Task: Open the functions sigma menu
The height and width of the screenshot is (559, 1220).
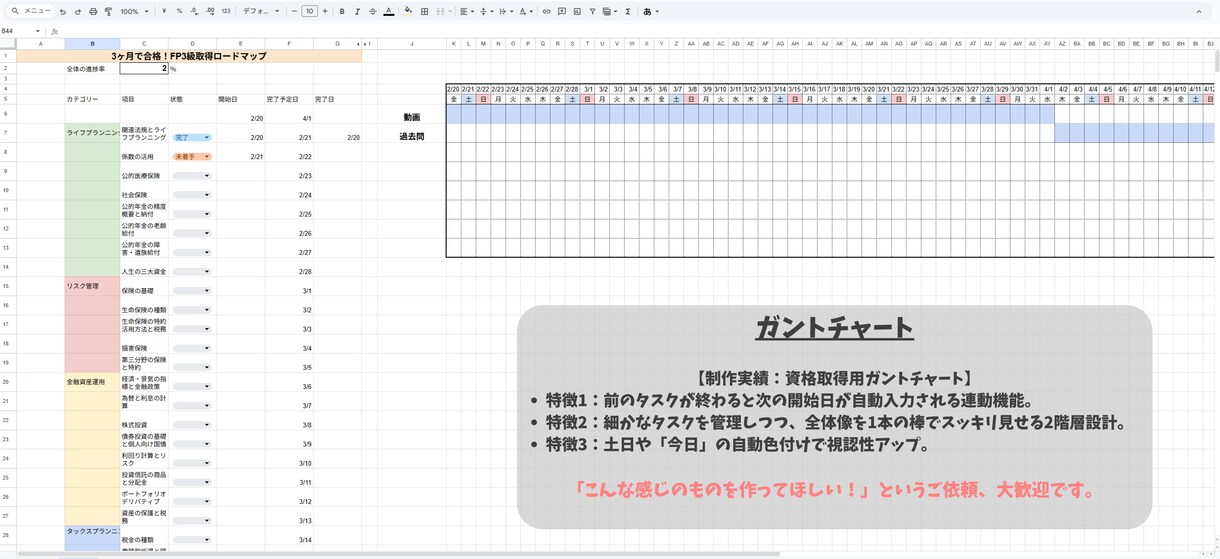Action: [x=628, y=11]
